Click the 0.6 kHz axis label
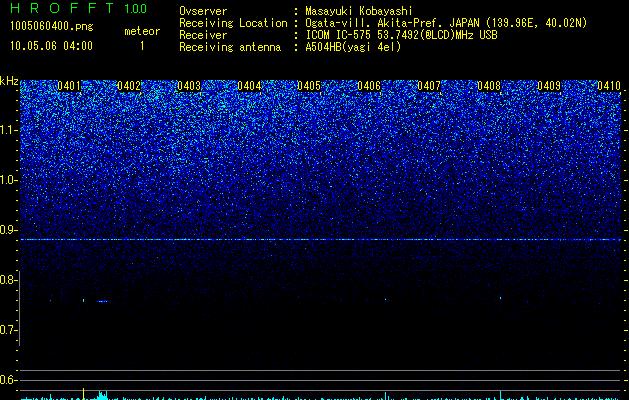This screenshot has width=629, height=400. [x=8, y=380]
